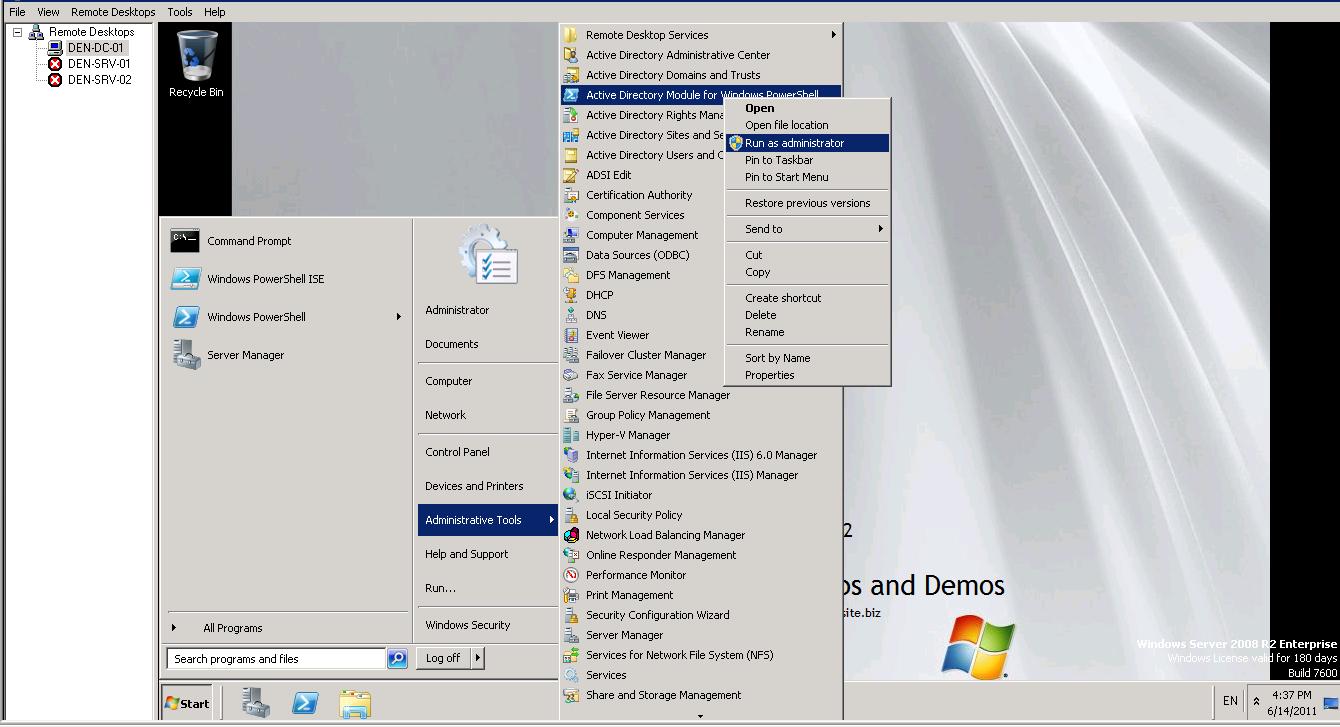This screenshot has height=727, width=1340.
Task: Click the Print Management icon
Action: pyautogui.click(x=571, y=595)
